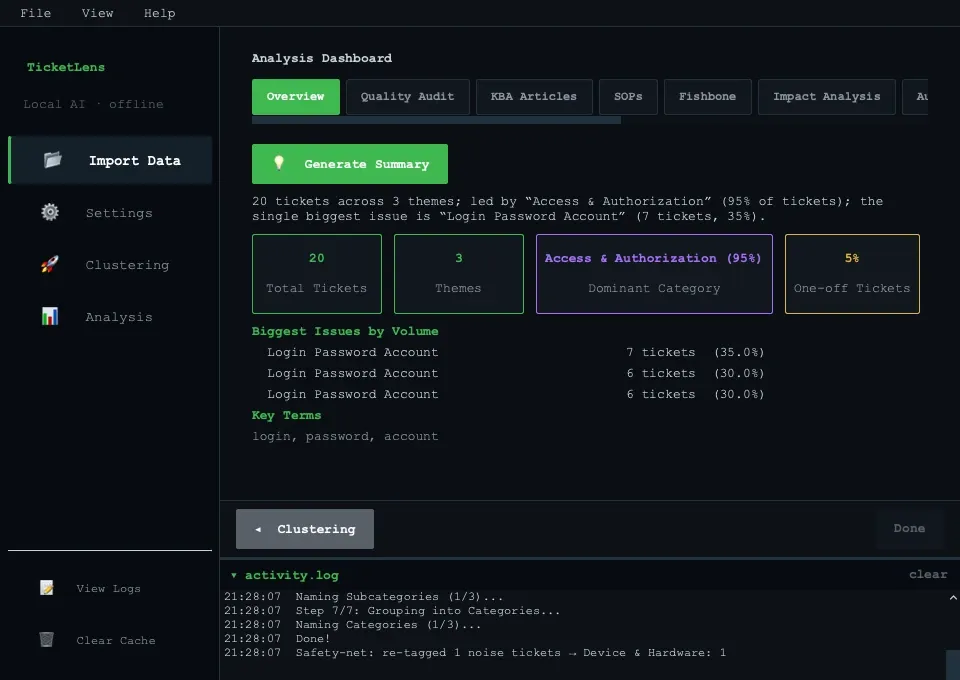Click the TicketLens app title
960x680 pixels.
tap(66, 67)
